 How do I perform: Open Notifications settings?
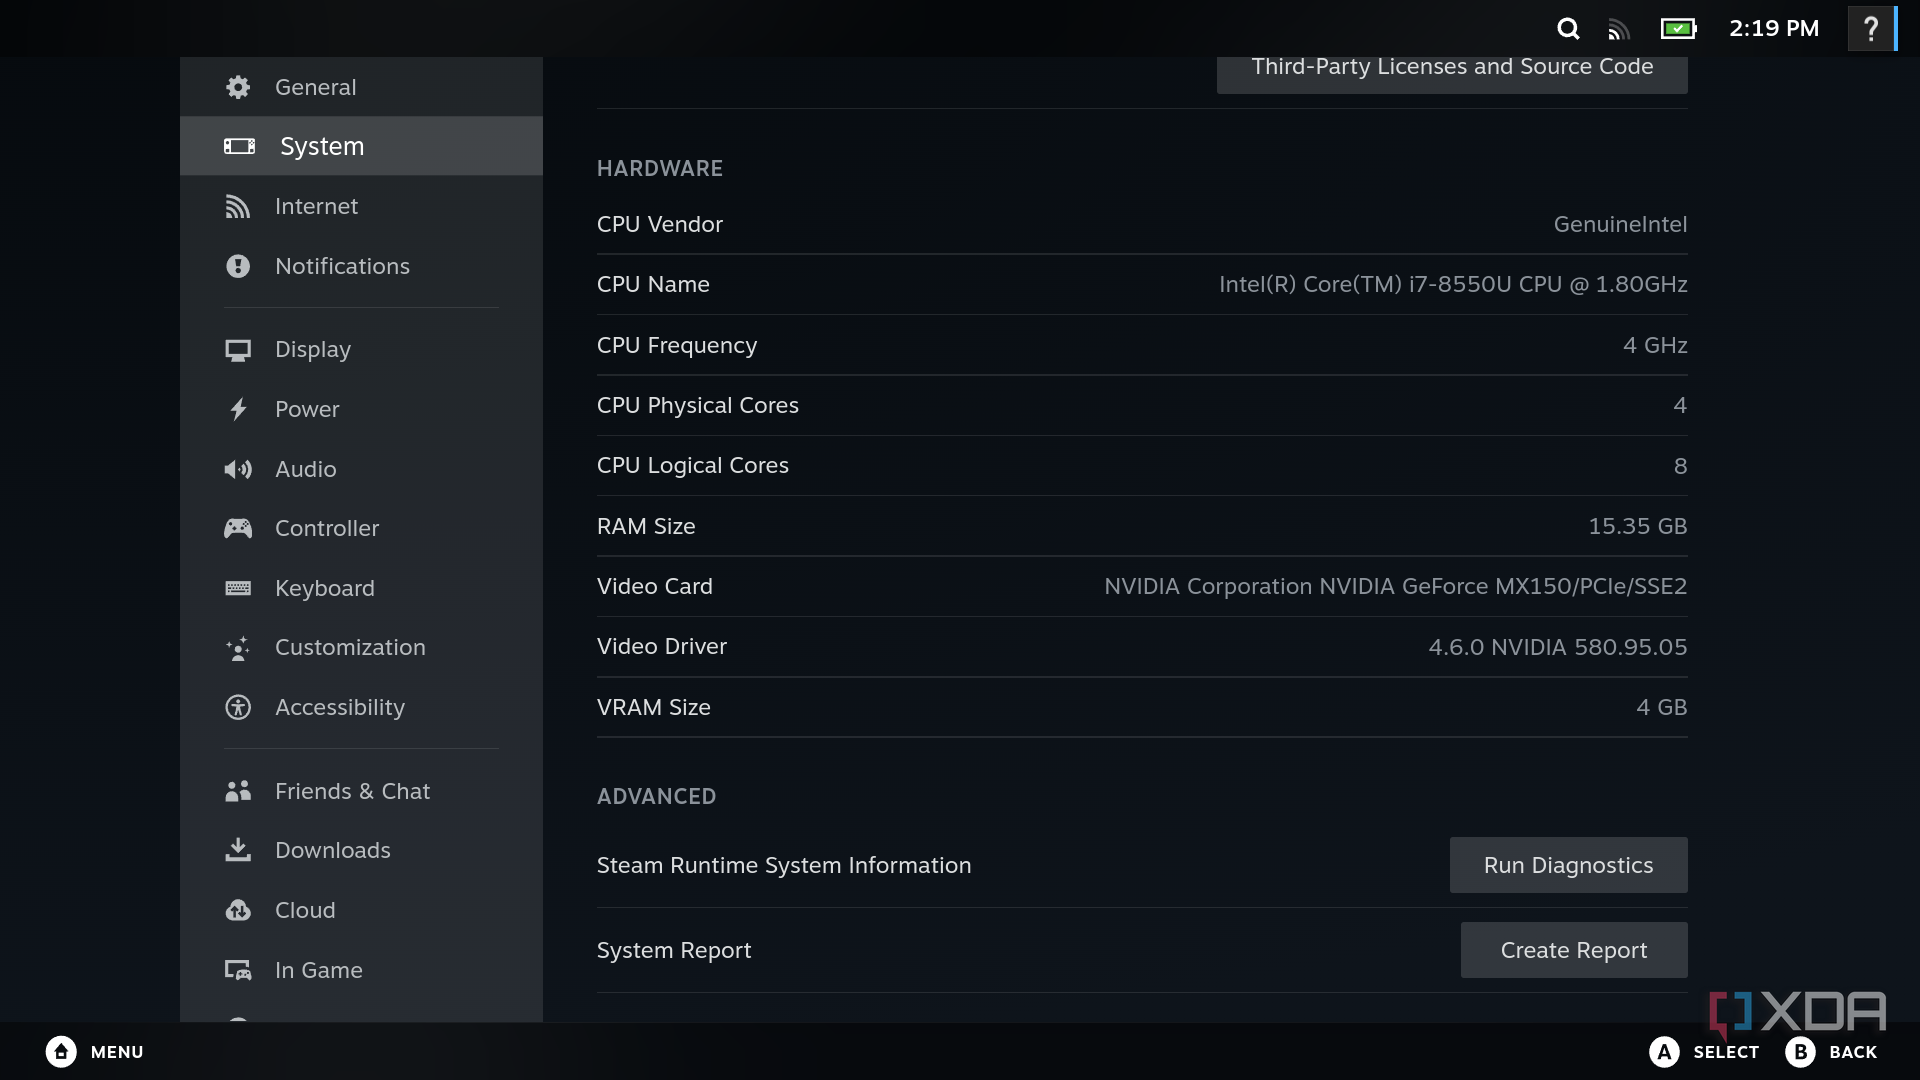(x=361, y=266)
